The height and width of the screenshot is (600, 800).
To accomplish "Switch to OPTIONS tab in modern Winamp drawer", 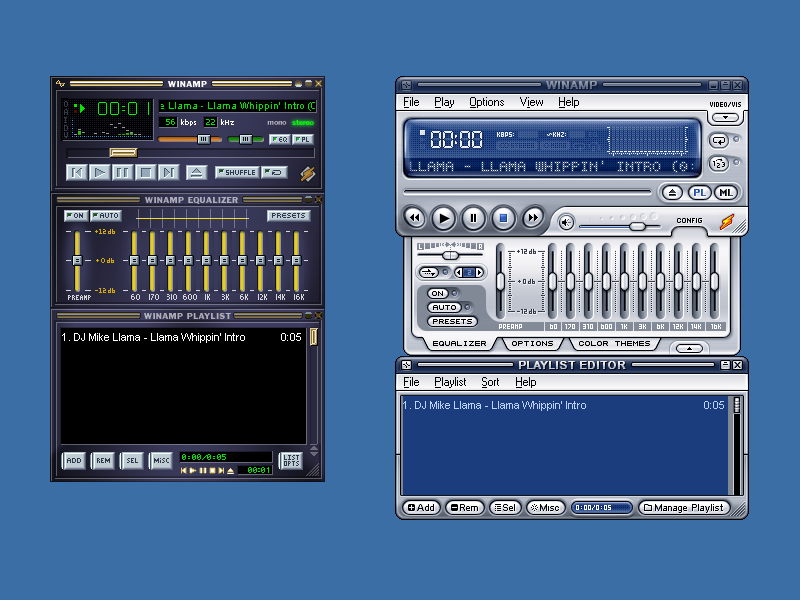I will point(532,343).
